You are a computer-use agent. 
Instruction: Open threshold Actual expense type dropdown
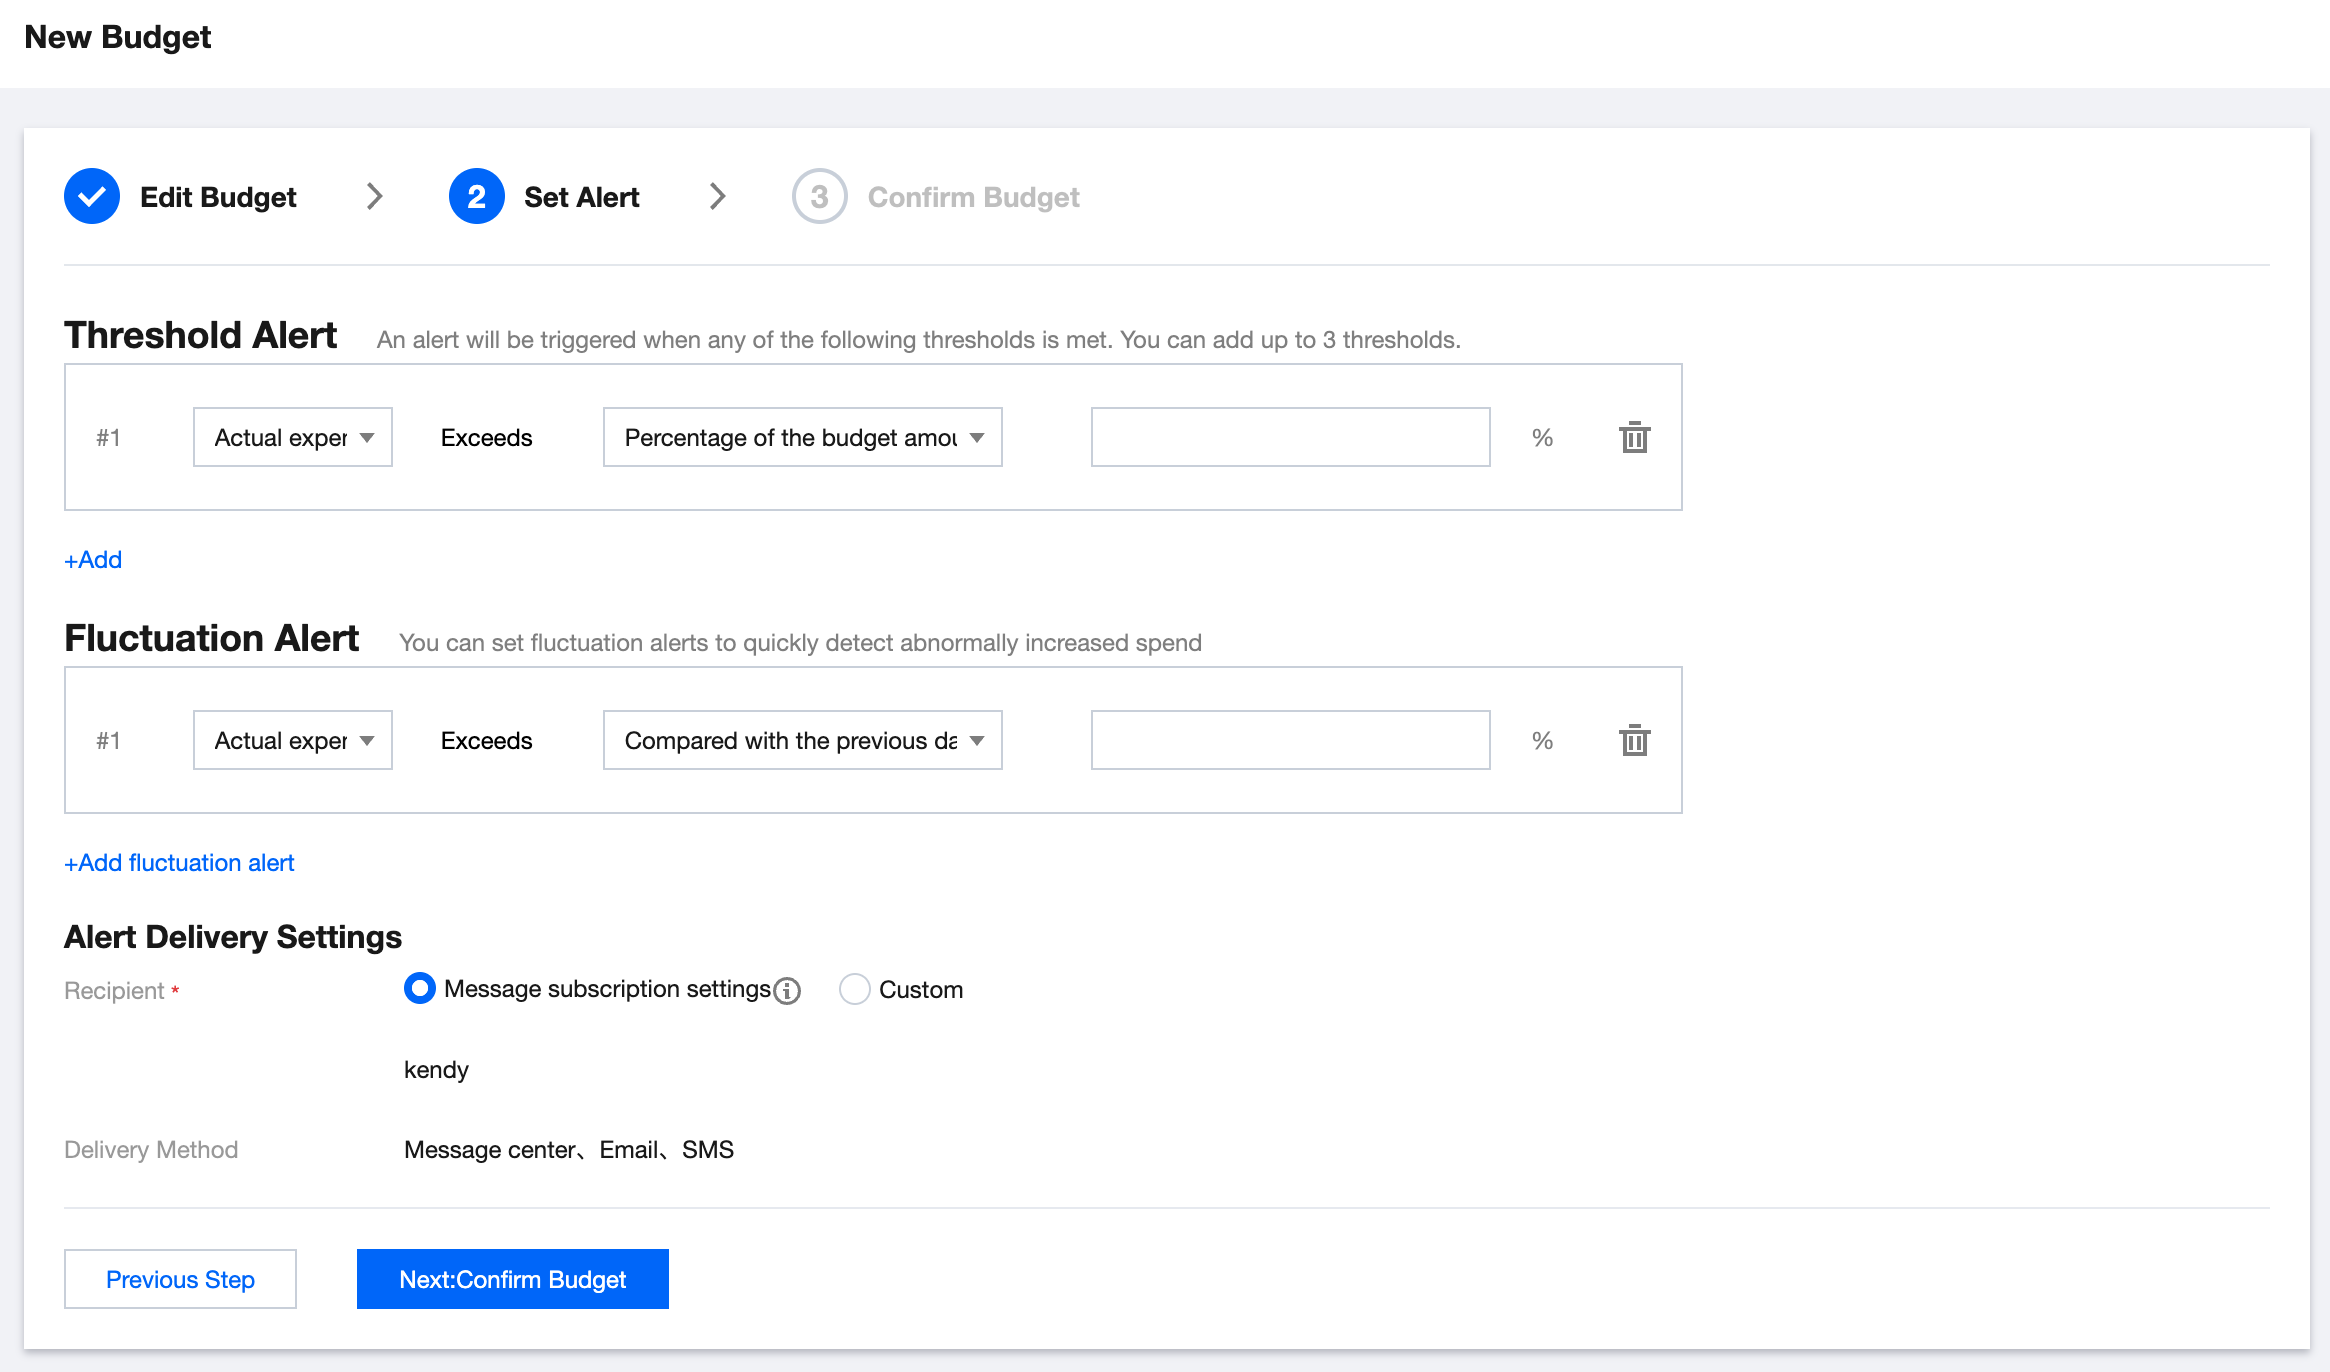tap(292, 437)
